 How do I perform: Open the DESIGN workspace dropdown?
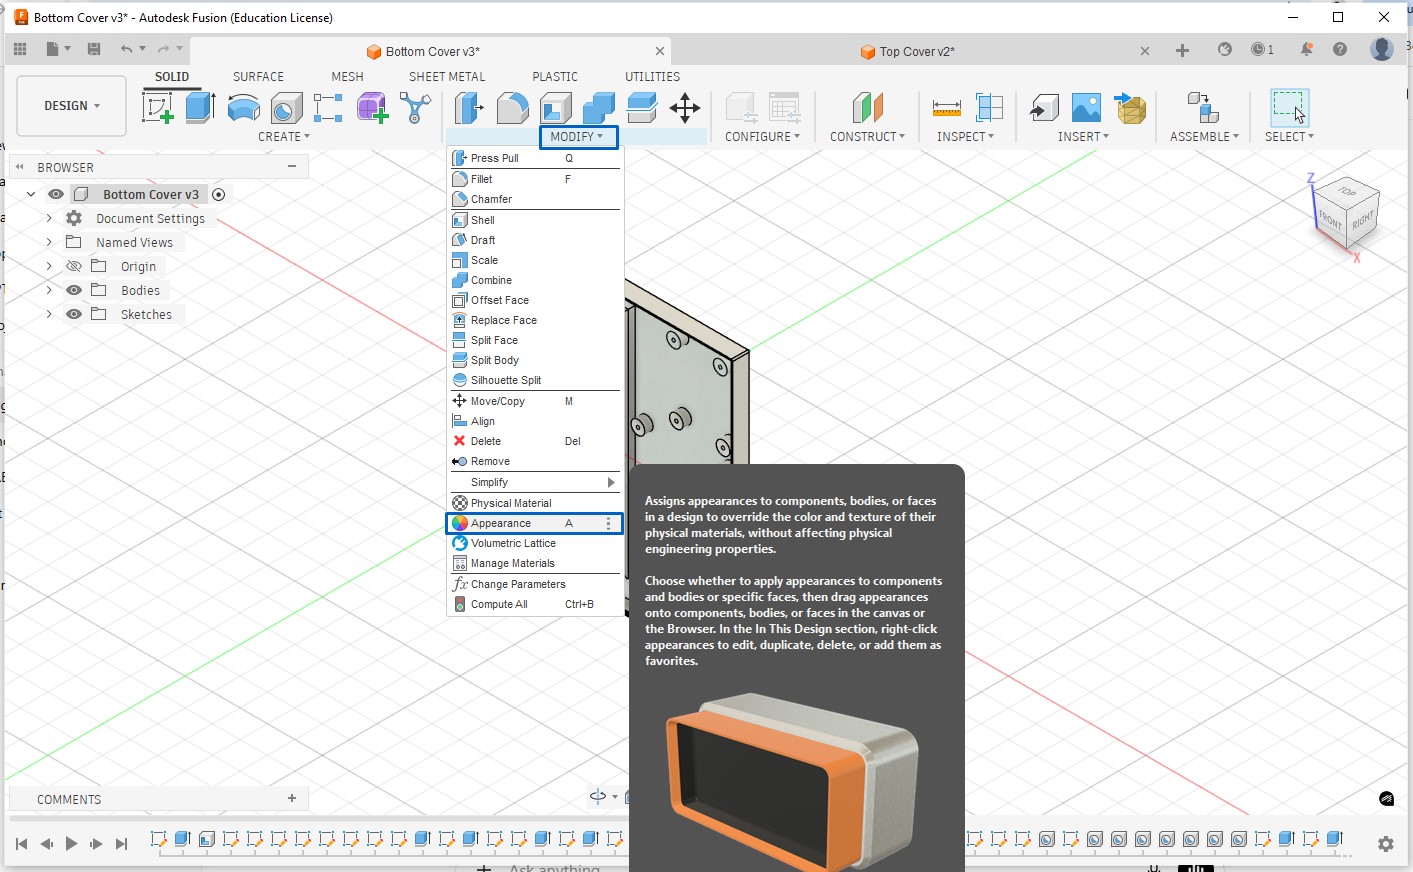[72, 106]
